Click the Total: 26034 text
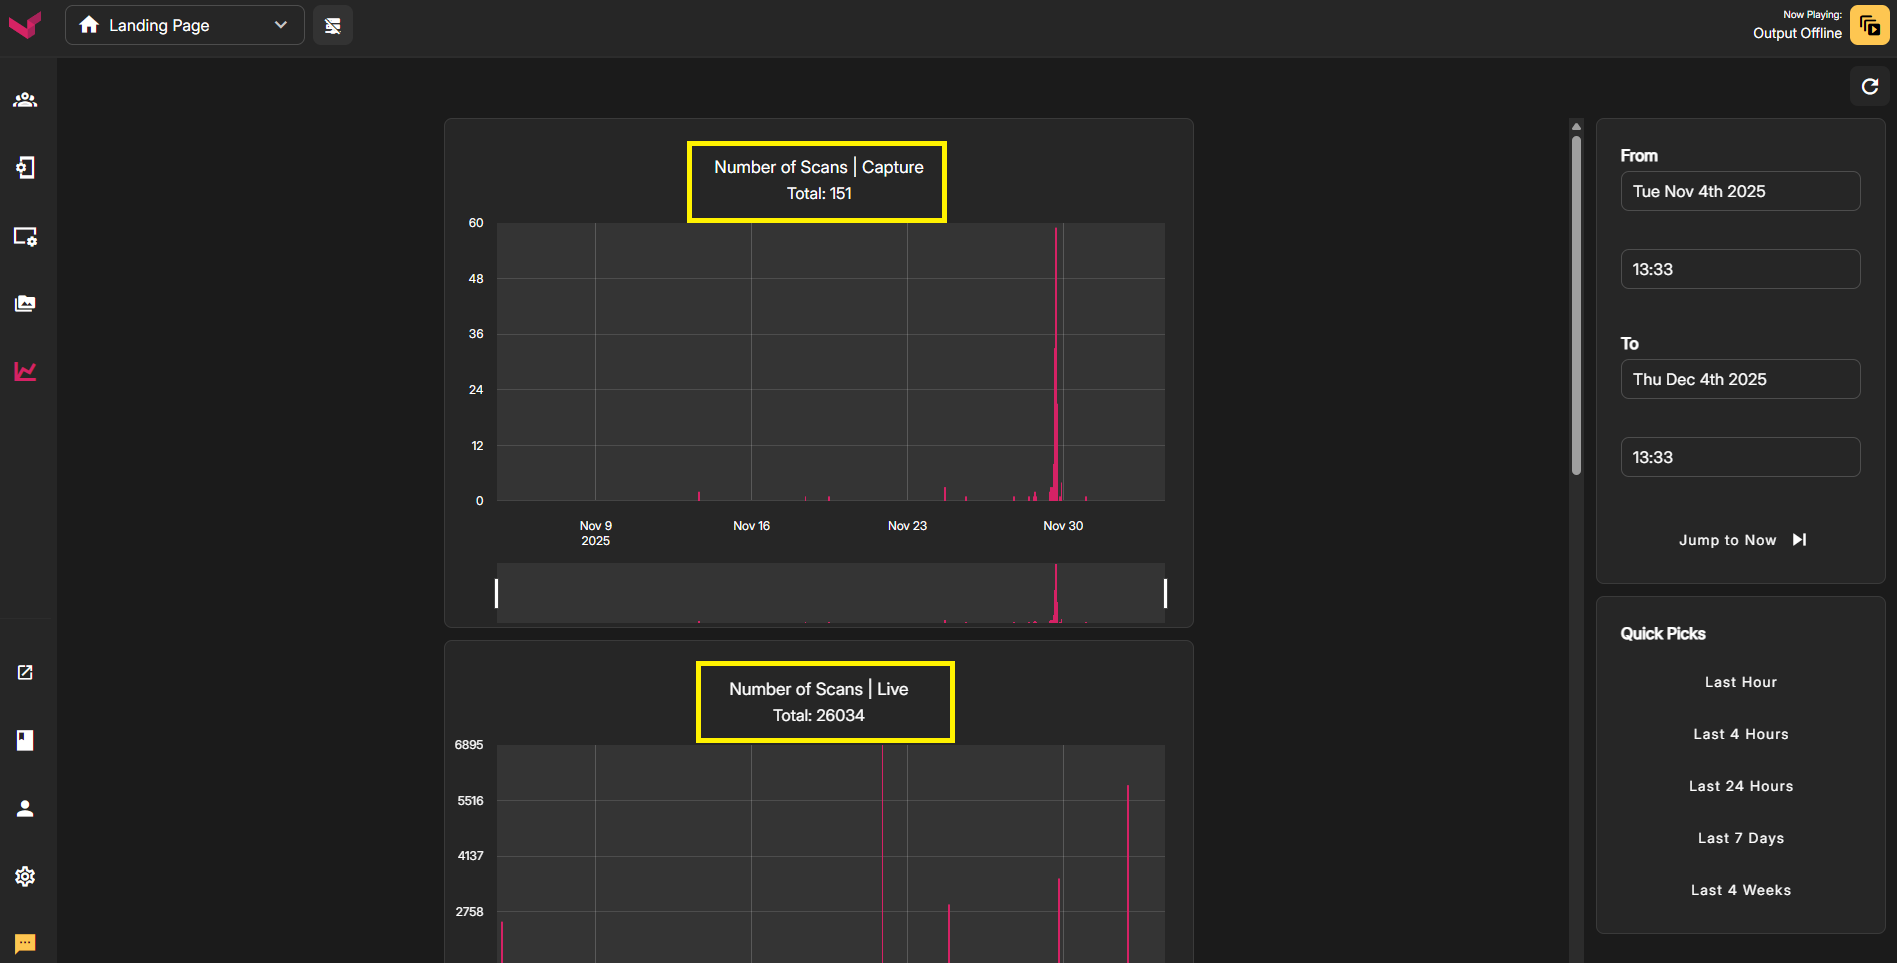The width and height of the screenshot is (1897, 963). 819,715
